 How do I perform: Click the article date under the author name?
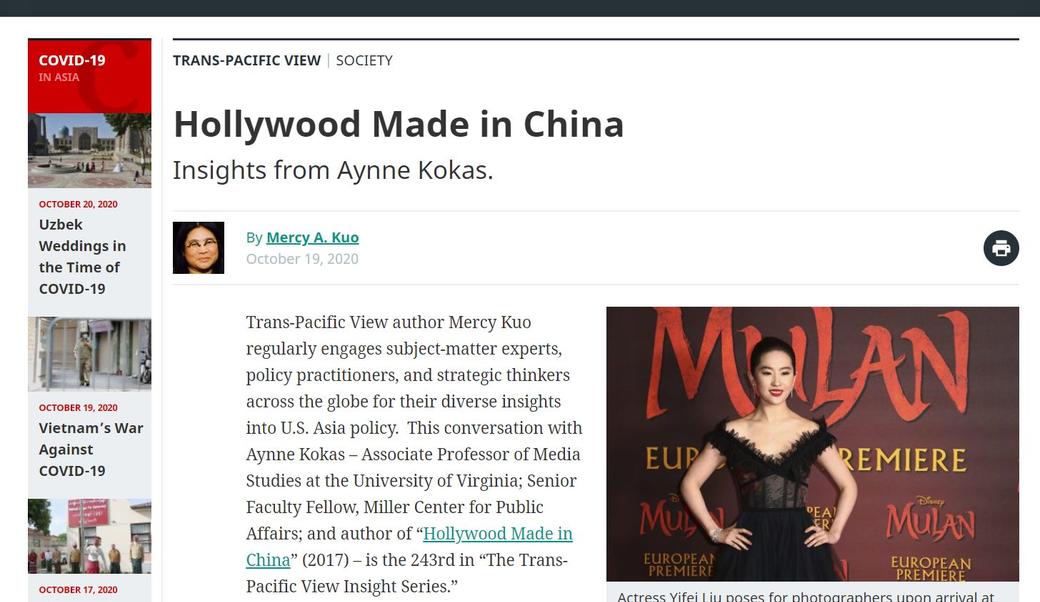click(302, 259)
